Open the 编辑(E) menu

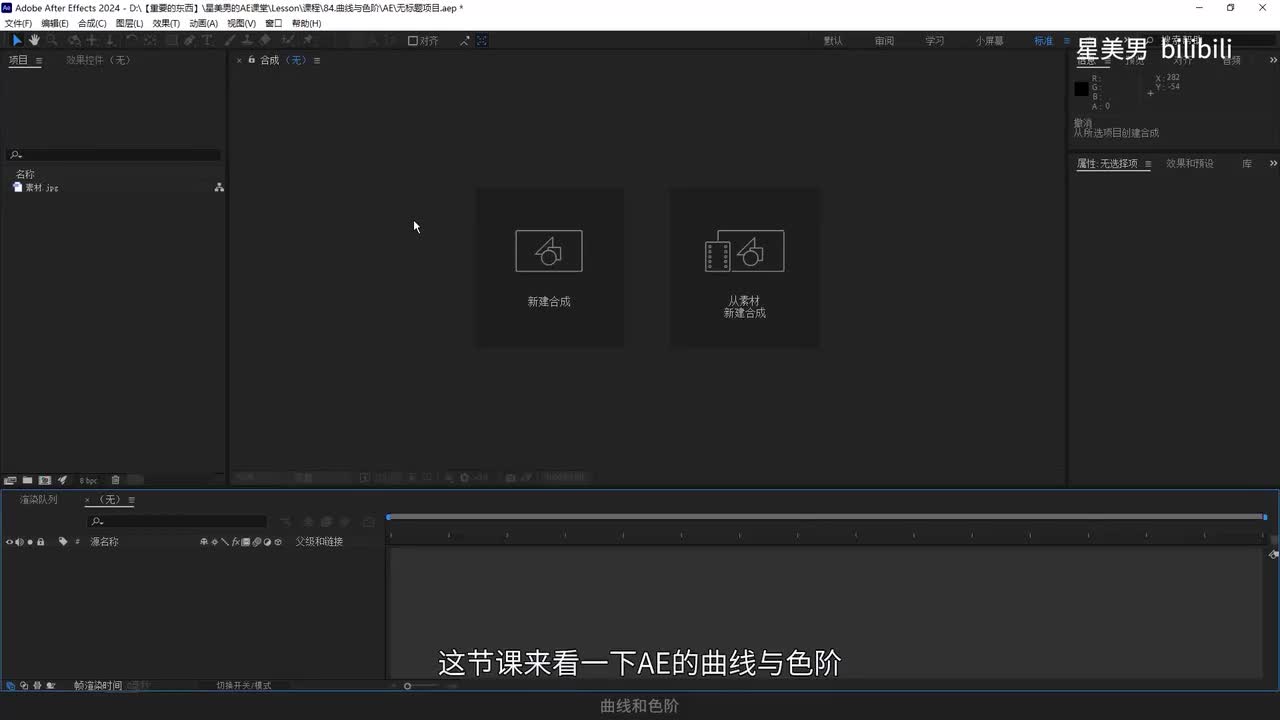click(x=55, y=23)
